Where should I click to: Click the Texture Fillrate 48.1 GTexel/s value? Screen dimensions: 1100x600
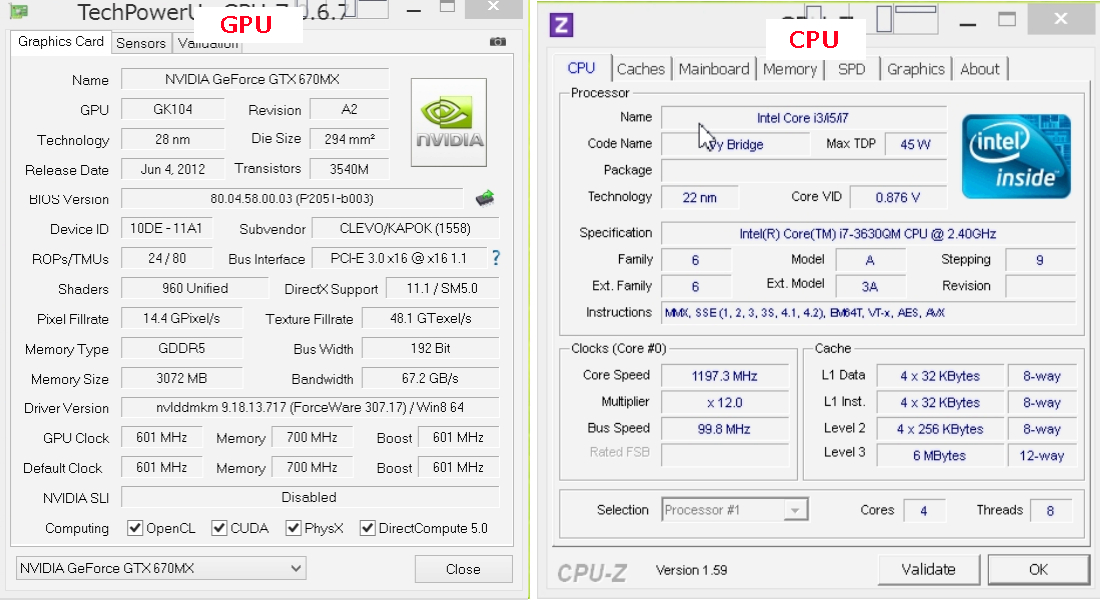pyautogui.click(x=430, y=318)
